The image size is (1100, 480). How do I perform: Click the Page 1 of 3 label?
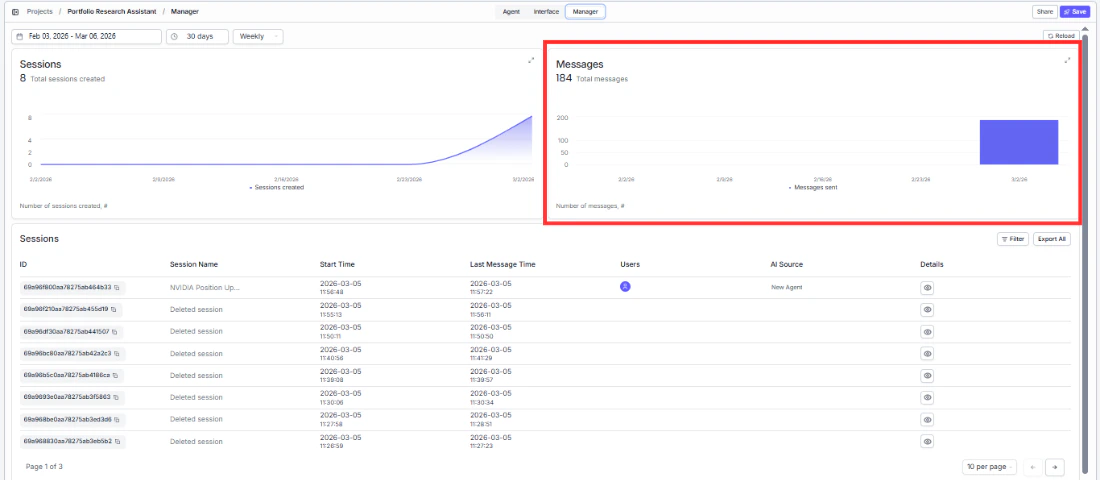click(44, 466)
